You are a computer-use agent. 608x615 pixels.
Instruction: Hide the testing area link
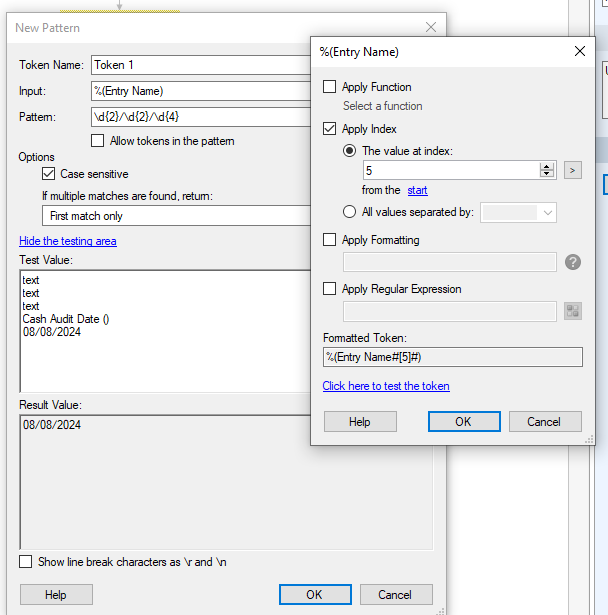(67, 241)
